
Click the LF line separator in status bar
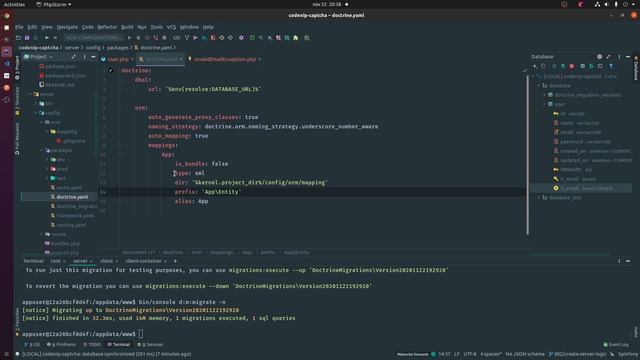point(457,354)
